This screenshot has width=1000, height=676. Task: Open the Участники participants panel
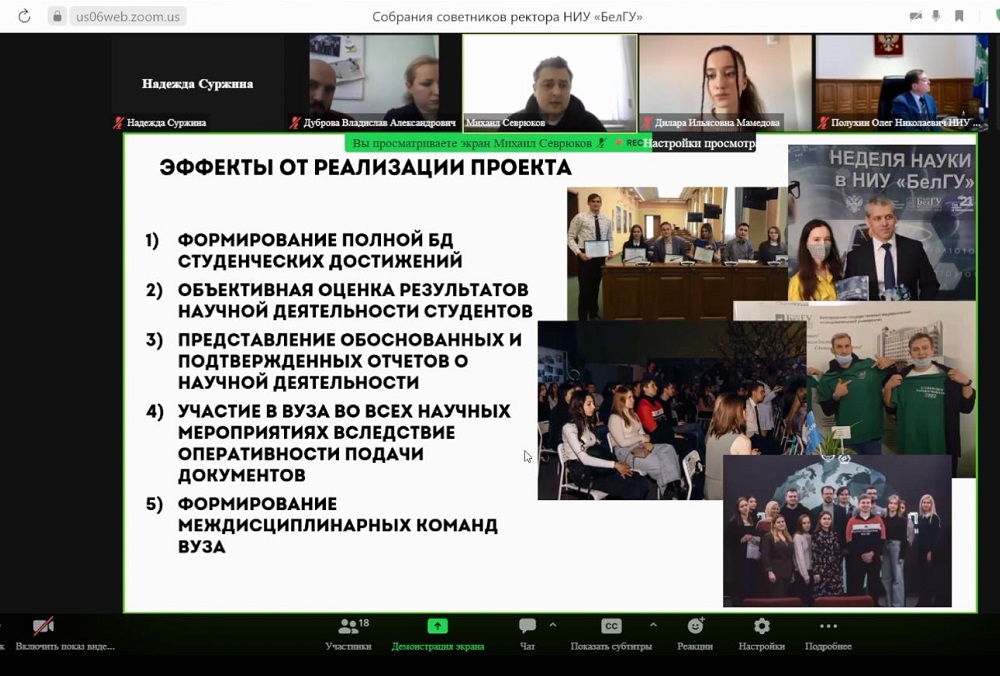pos(348,627)
